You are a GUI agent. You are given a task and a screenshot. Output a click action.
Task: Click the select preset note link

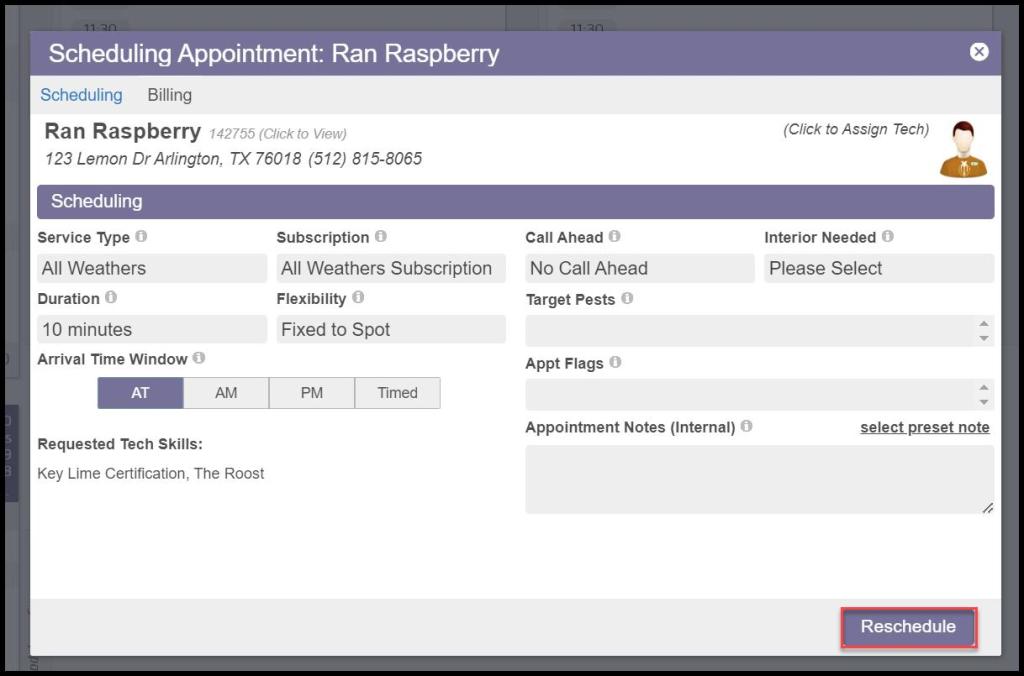tap(924, 427)
